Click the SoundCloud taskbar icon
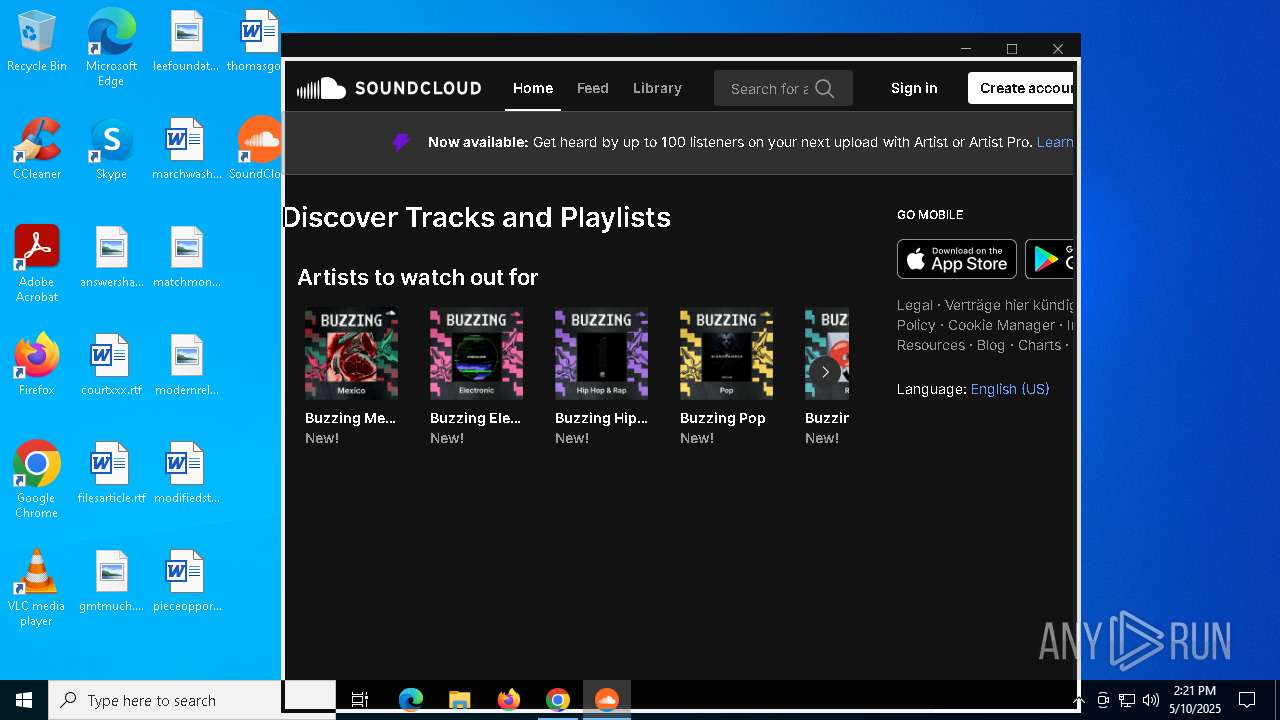 tap(607, 700)
